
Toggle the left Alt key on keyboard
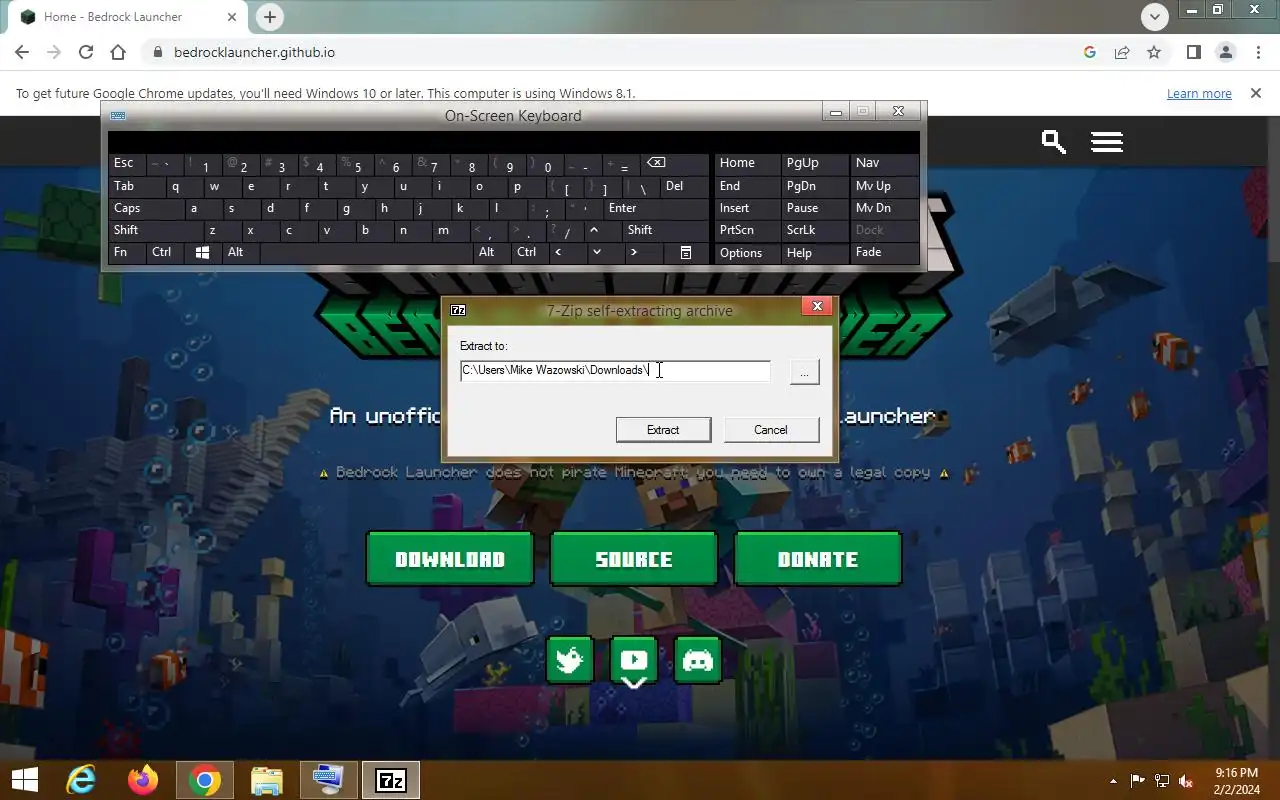[241, 252]
